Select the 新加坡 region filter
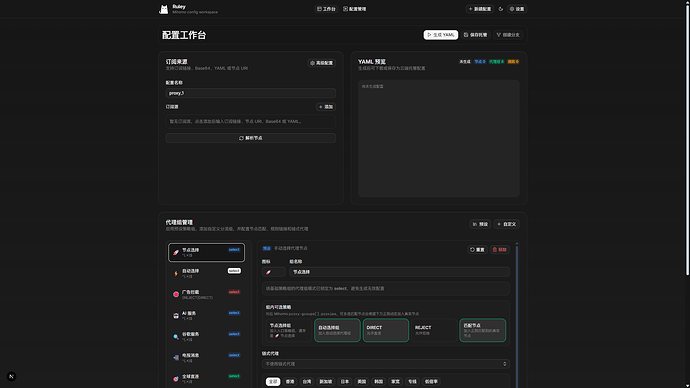 coord(326,381)
